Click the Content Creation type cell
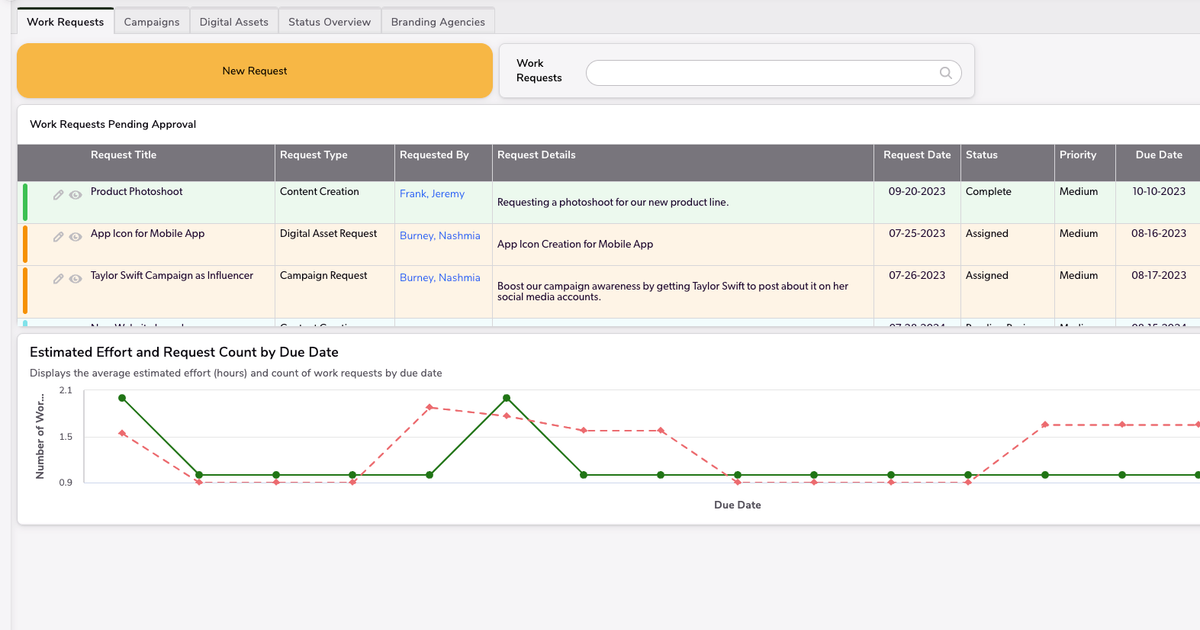The width and height of the screenshot is (1200, 630). (319, 192)
